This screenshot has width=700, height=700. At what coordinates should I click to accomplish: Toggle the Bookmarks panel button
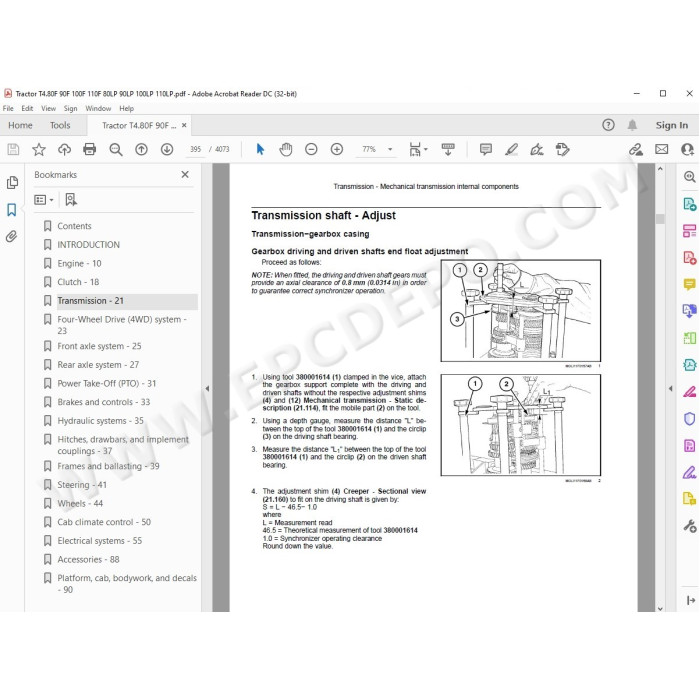[x=12, y=209]
